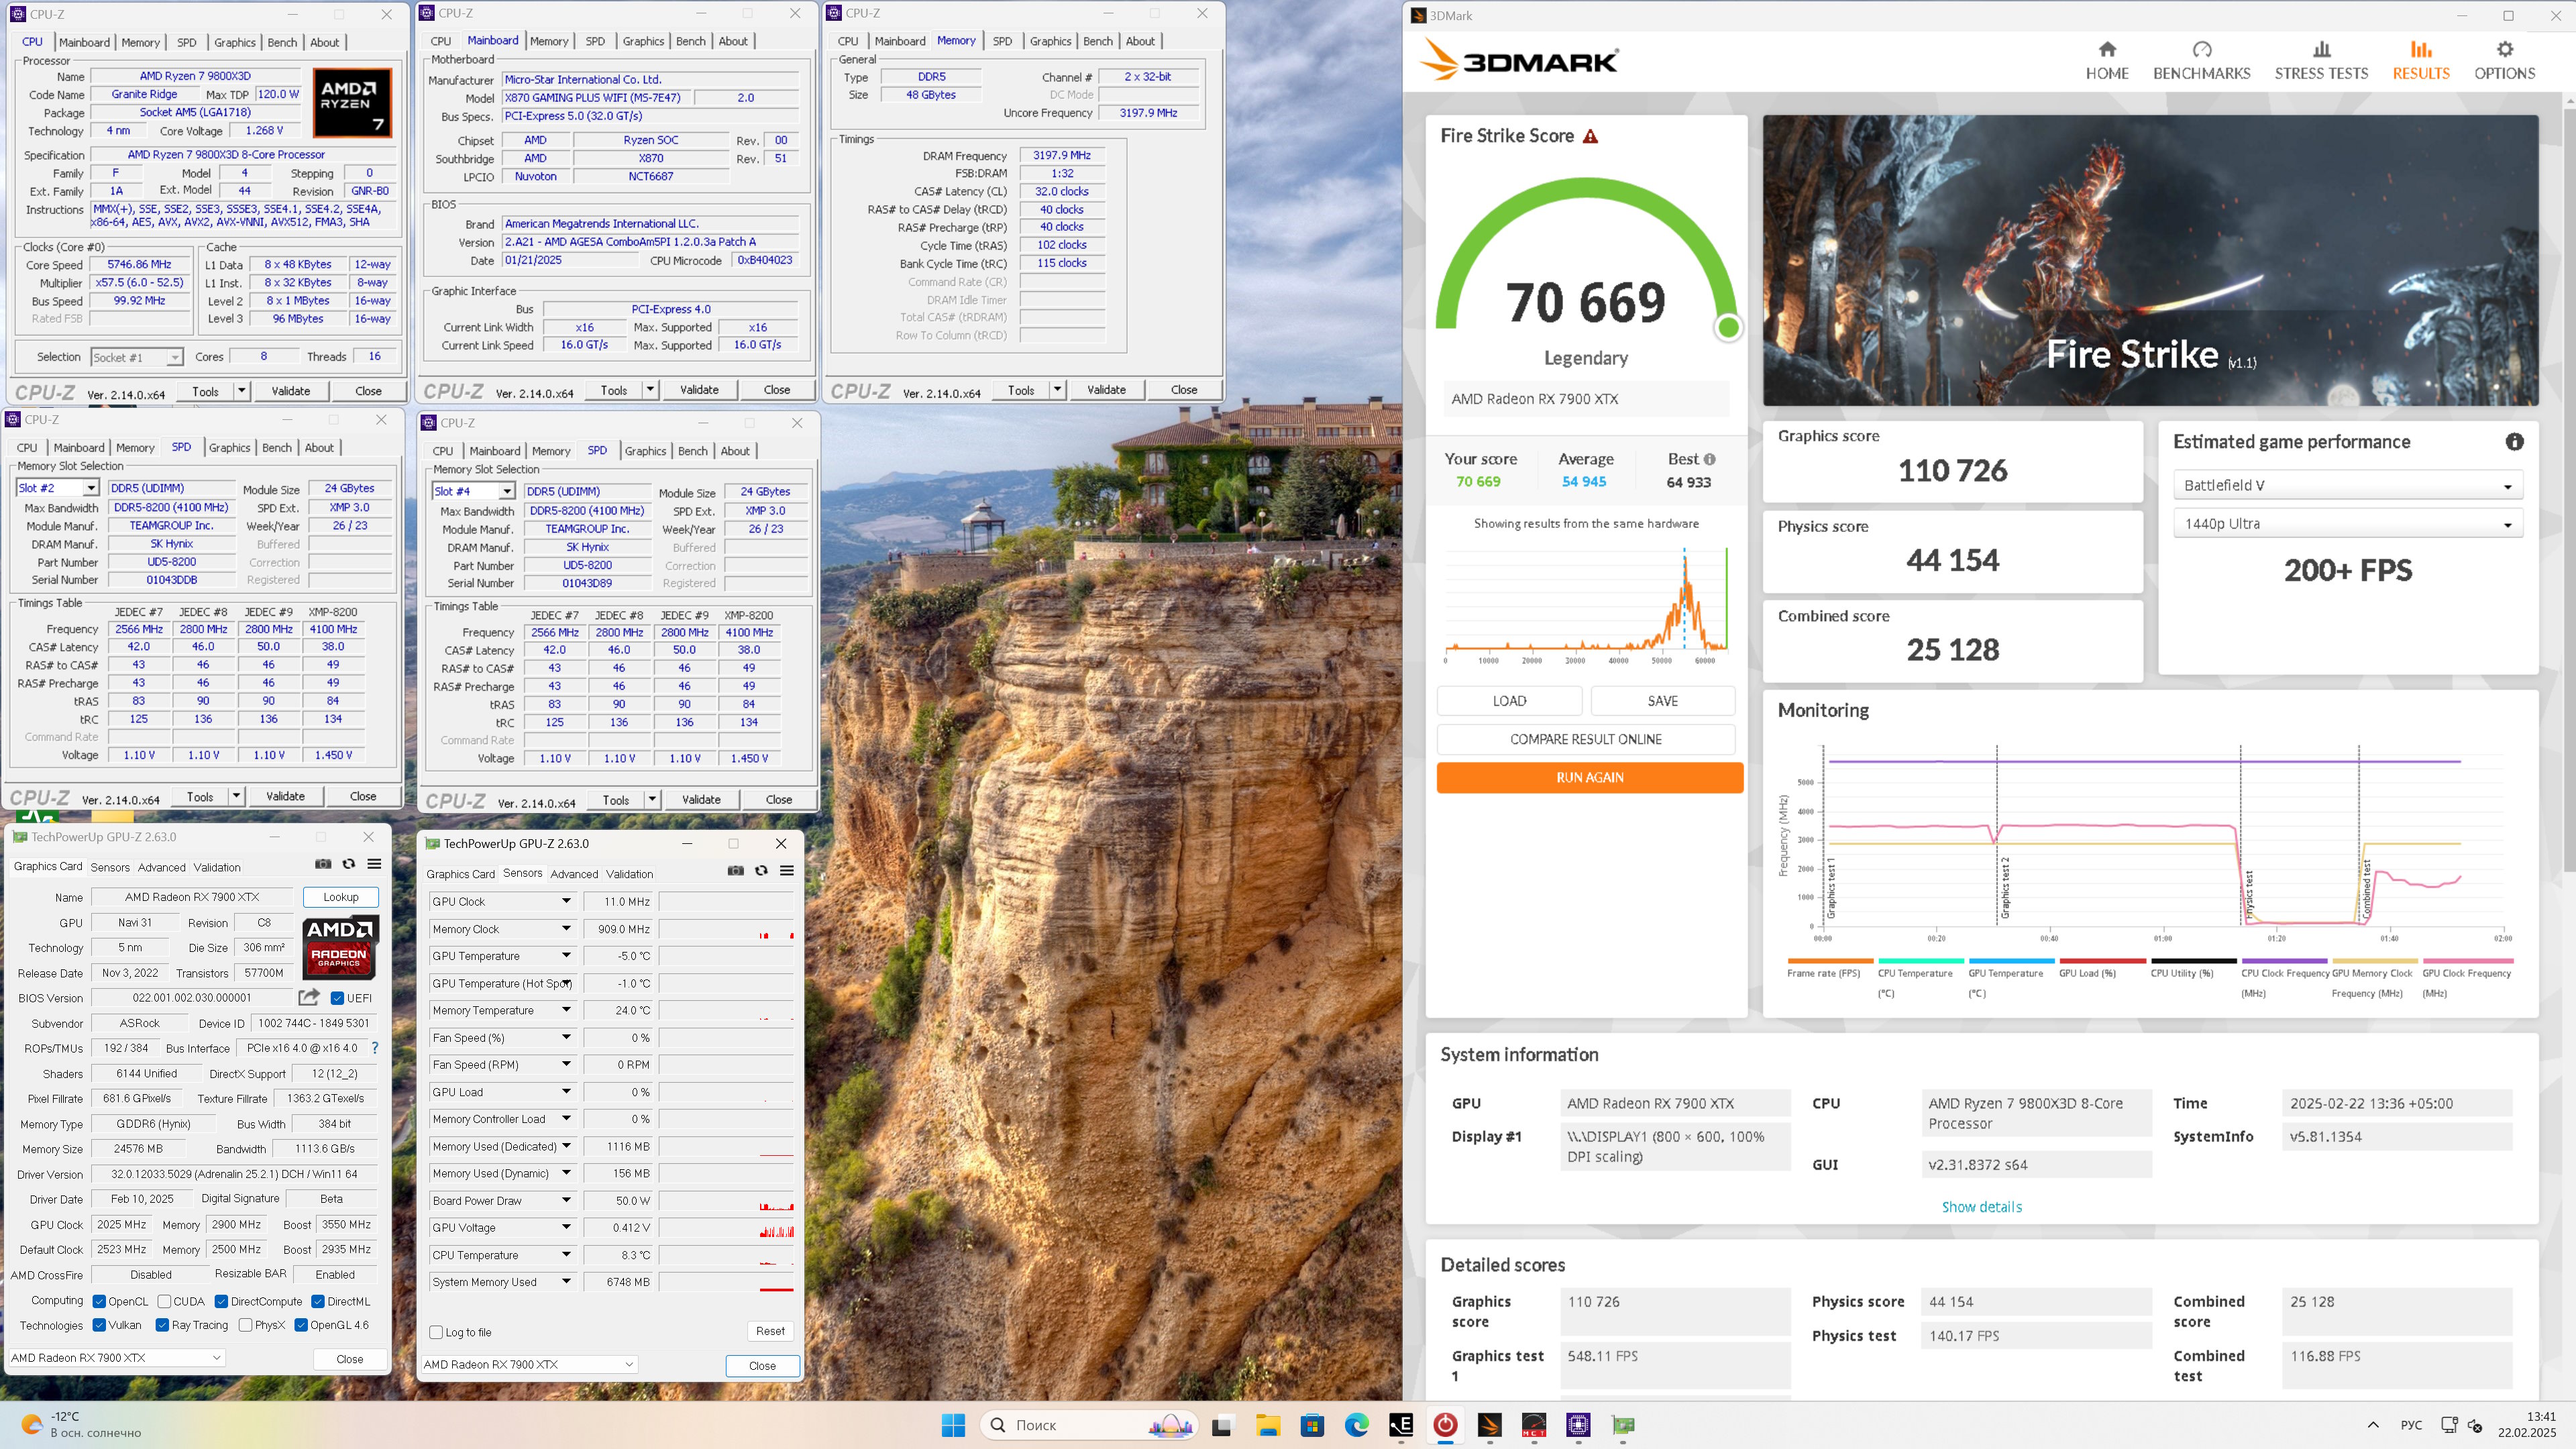2576x1449 pixels.
Task: Open the OPTIONS gear in 3DMark
Action: coord(2504,60)
